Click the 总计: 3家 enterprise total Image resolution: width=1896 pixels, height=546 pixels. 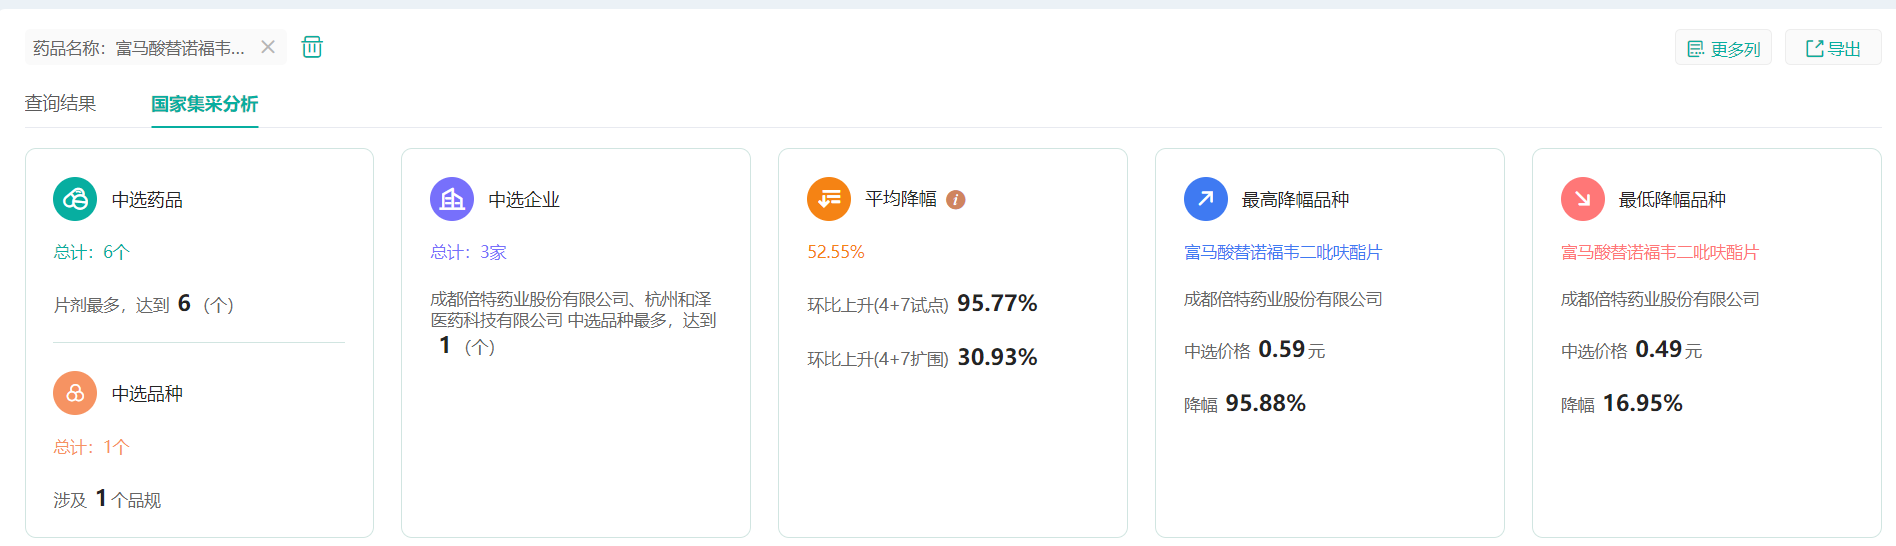(468, 252)
